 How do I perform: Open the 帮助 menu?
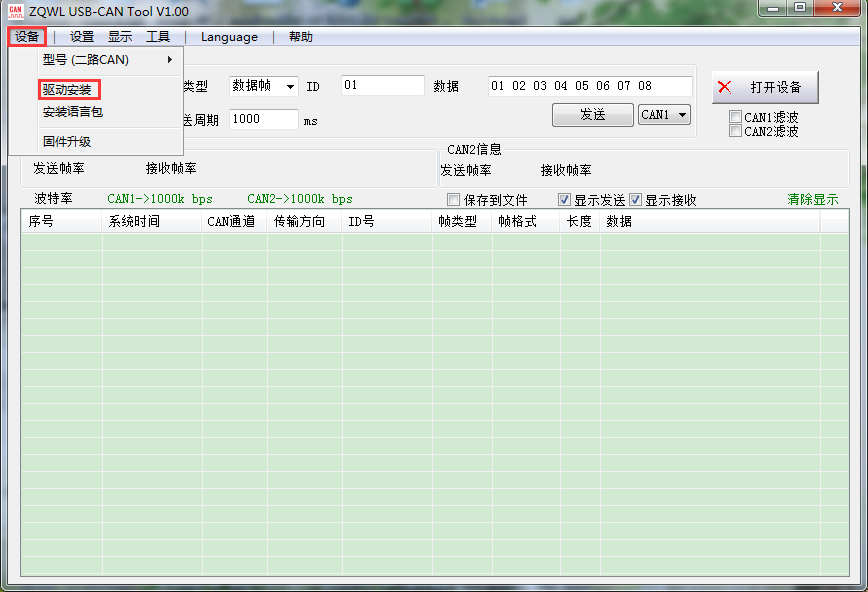(301, 37)
